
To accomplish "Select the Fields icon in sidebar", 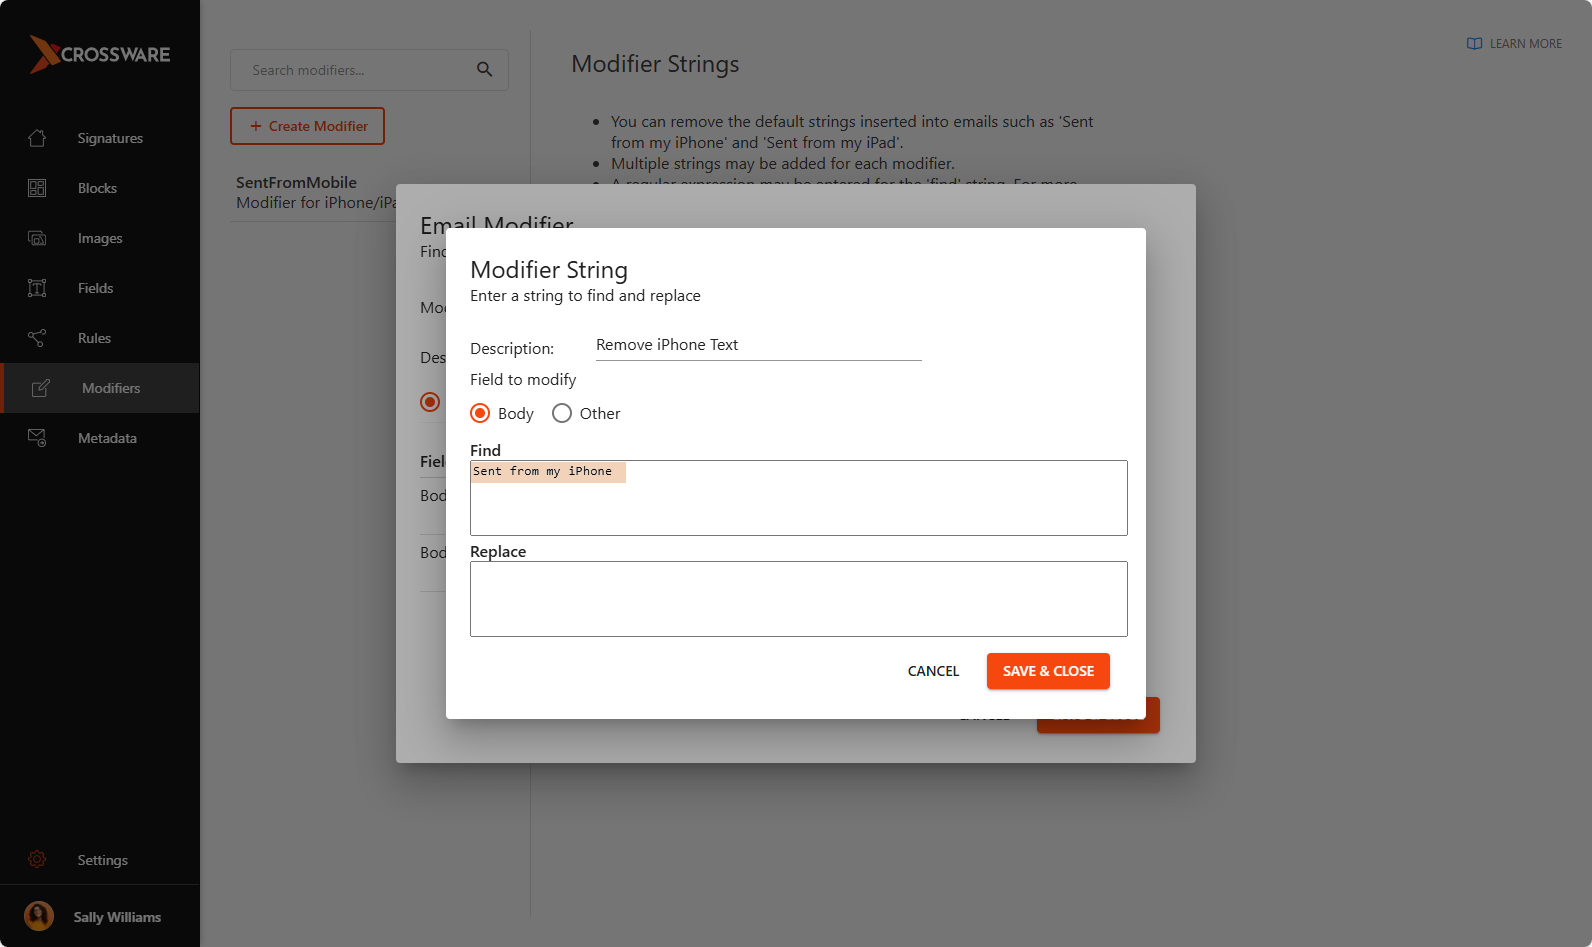I will point(37,288).
